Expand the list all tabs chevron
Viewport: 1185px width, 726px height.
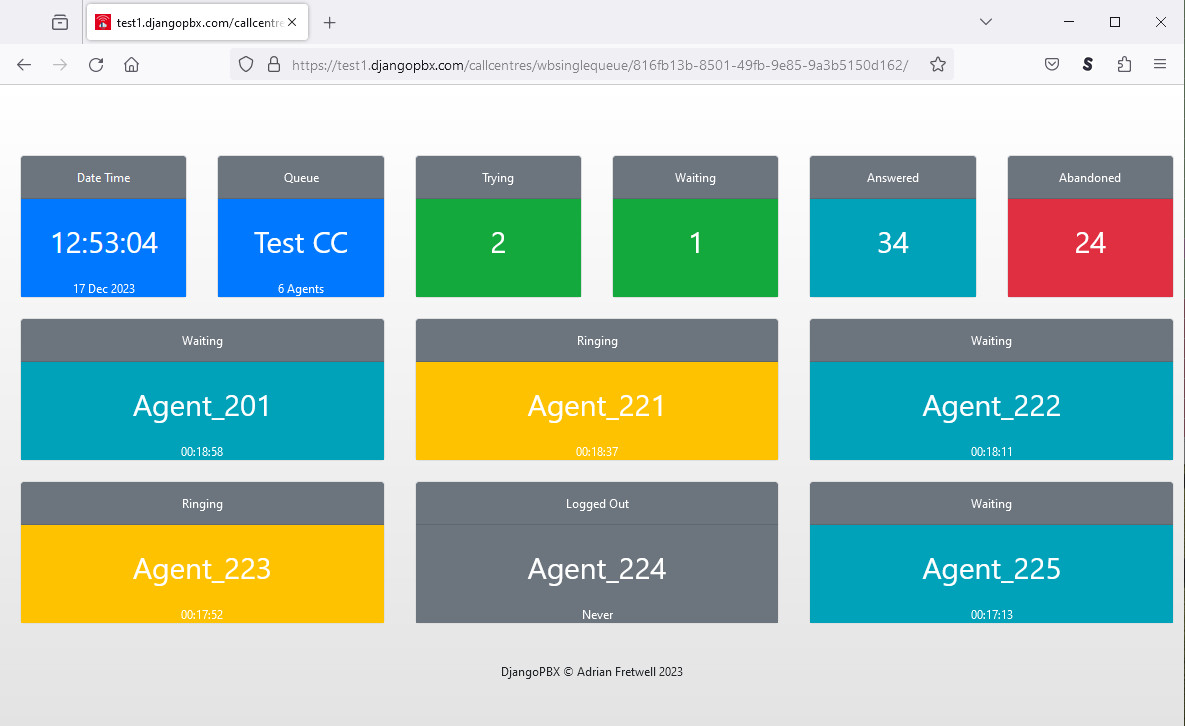pos(985,22)
